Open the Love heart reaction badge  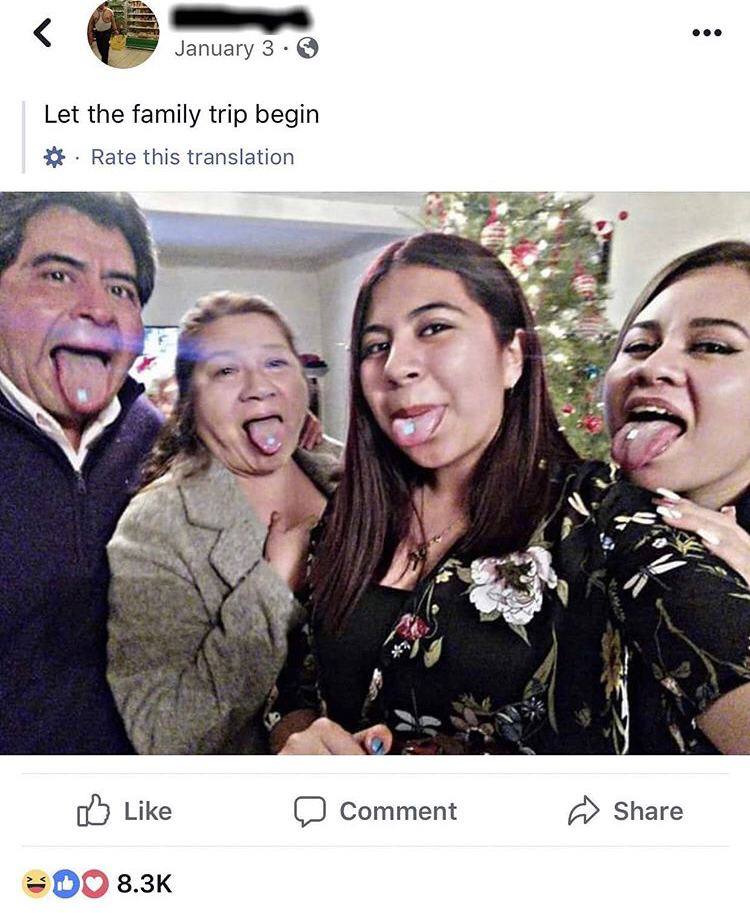coord(95,883)
